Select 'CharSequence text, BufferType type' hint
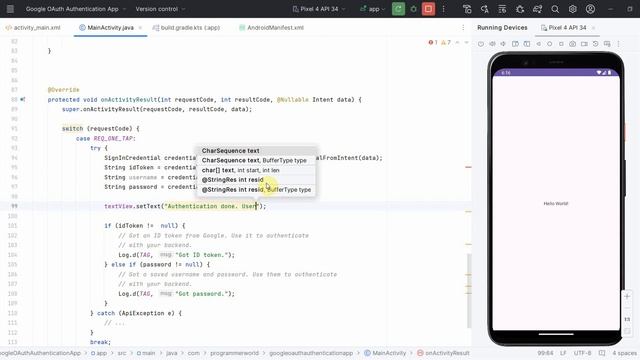The height and width of the screenshot is (360, 640). tap(256, 160)
